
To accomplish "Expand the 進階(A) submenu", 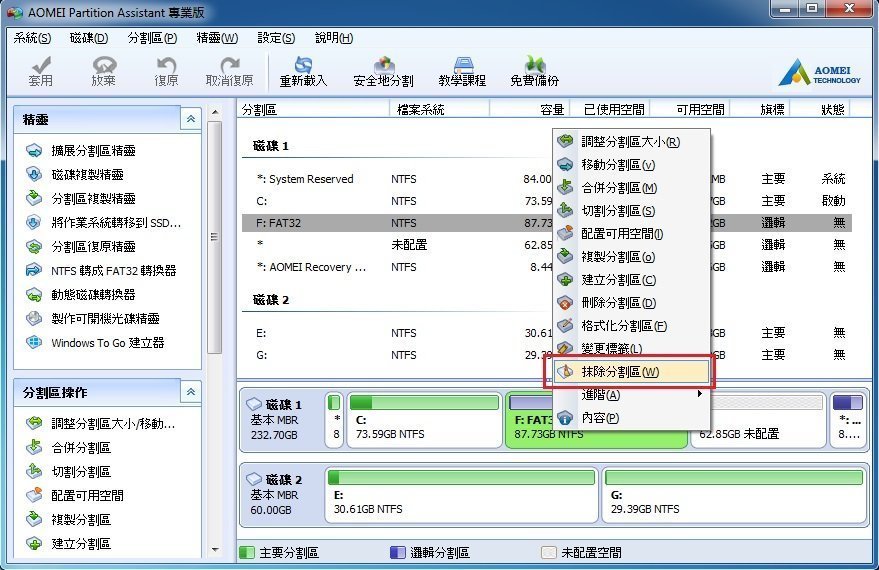I will (631, 395).
